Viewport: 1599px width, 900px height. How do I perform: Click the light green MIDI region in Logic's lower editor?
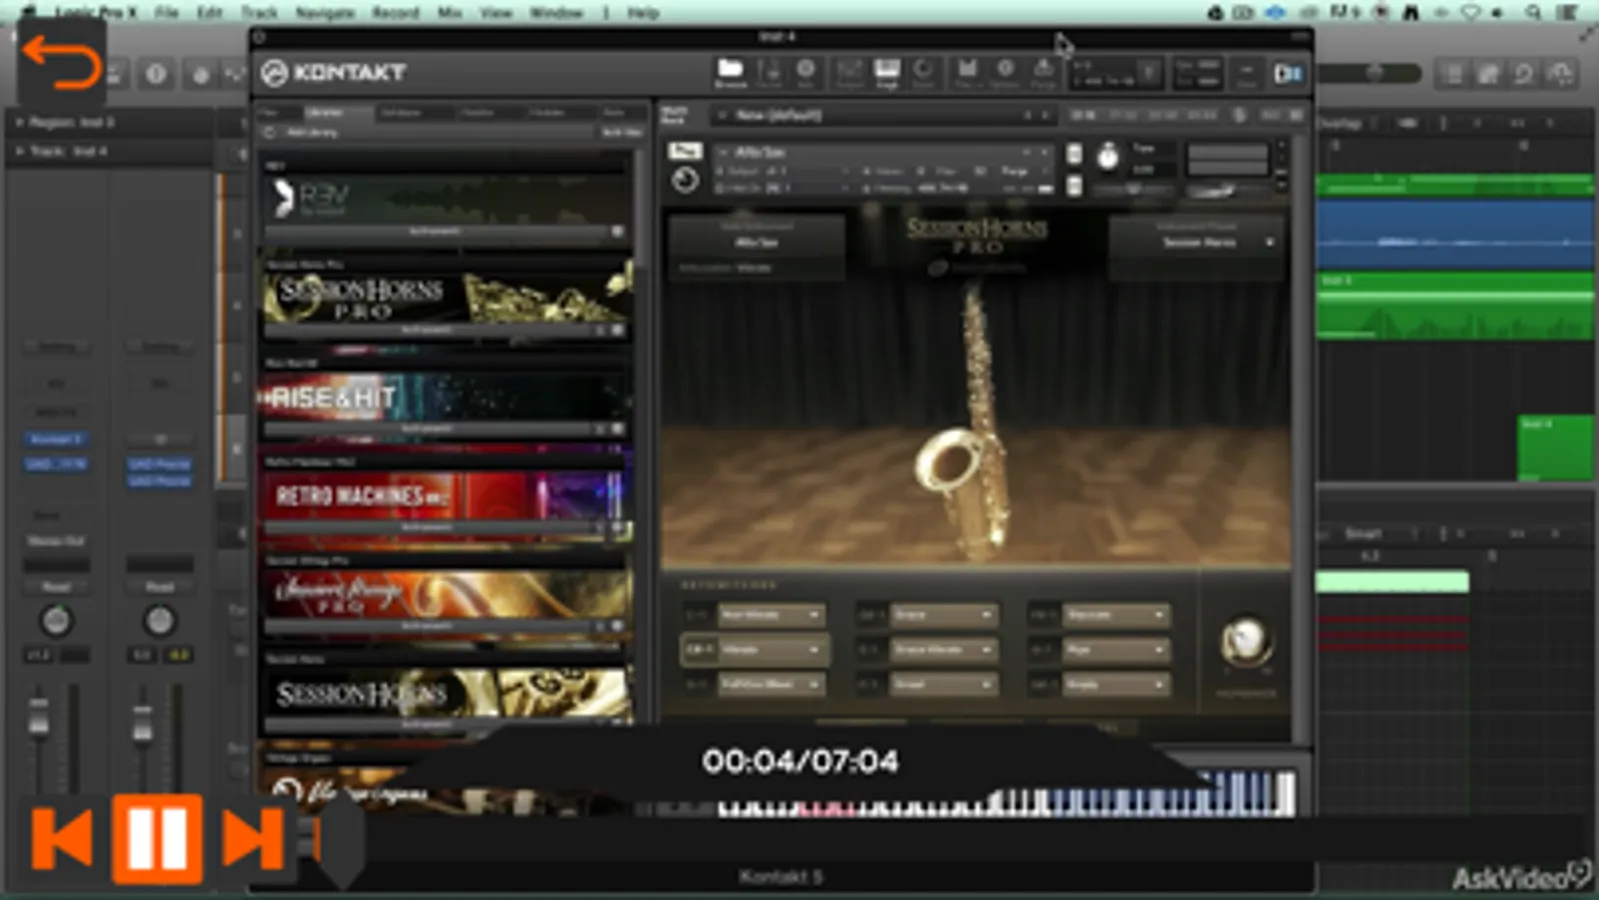tap(1392, 582)
